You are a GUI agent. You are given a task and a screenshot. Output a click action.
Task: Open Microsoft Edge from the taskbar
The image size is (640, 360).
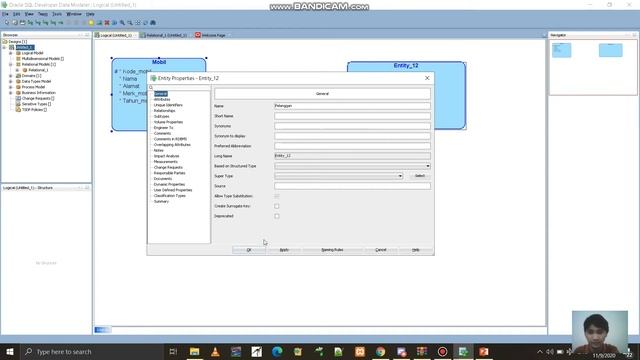277,351
